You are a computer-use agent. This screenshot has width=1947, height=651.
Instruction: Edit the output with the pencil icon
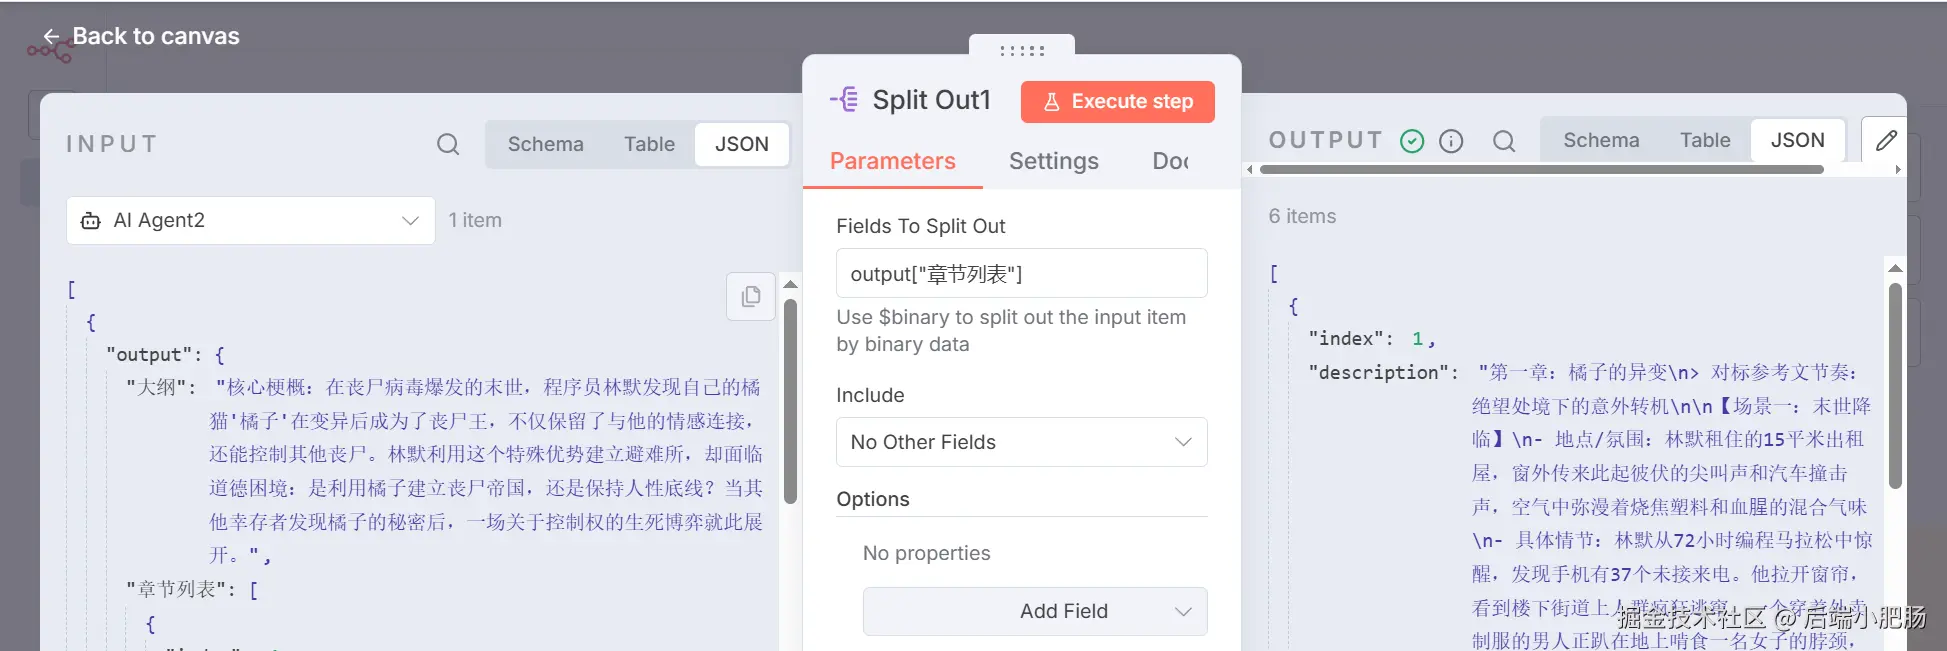pyautogui.click(x=1885, y=141)
